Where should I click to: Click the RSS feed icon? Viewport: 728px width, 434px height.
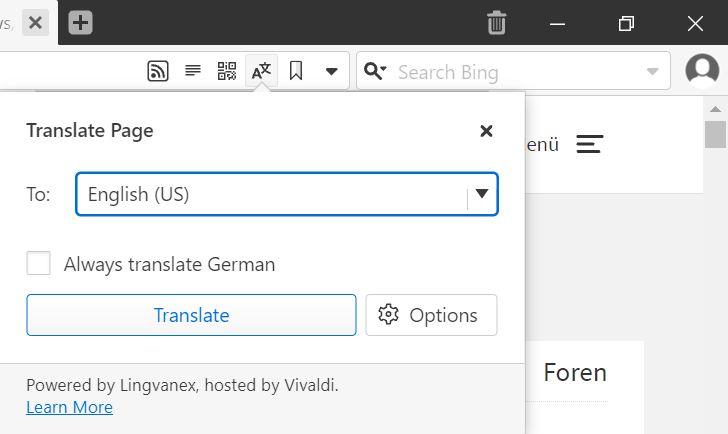tap(157, 71)
